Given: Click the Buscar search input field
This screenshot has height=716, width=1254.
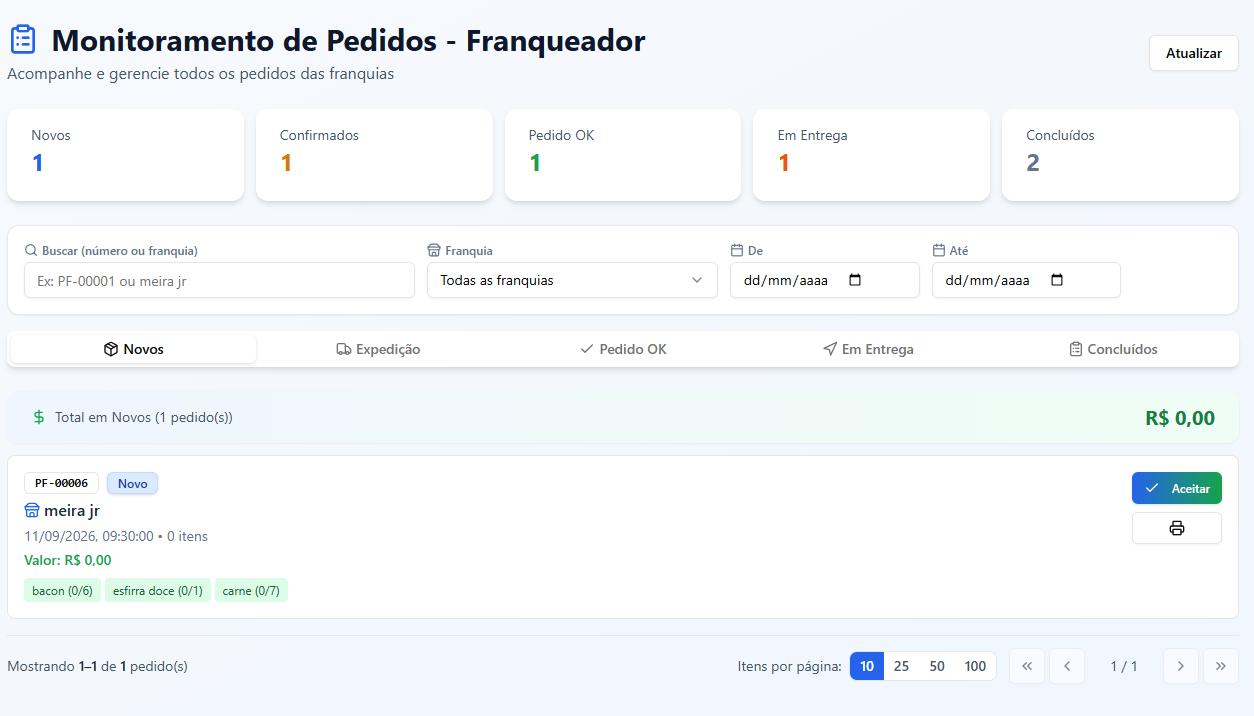Looking at the screenshot, I should coord(219,280).
